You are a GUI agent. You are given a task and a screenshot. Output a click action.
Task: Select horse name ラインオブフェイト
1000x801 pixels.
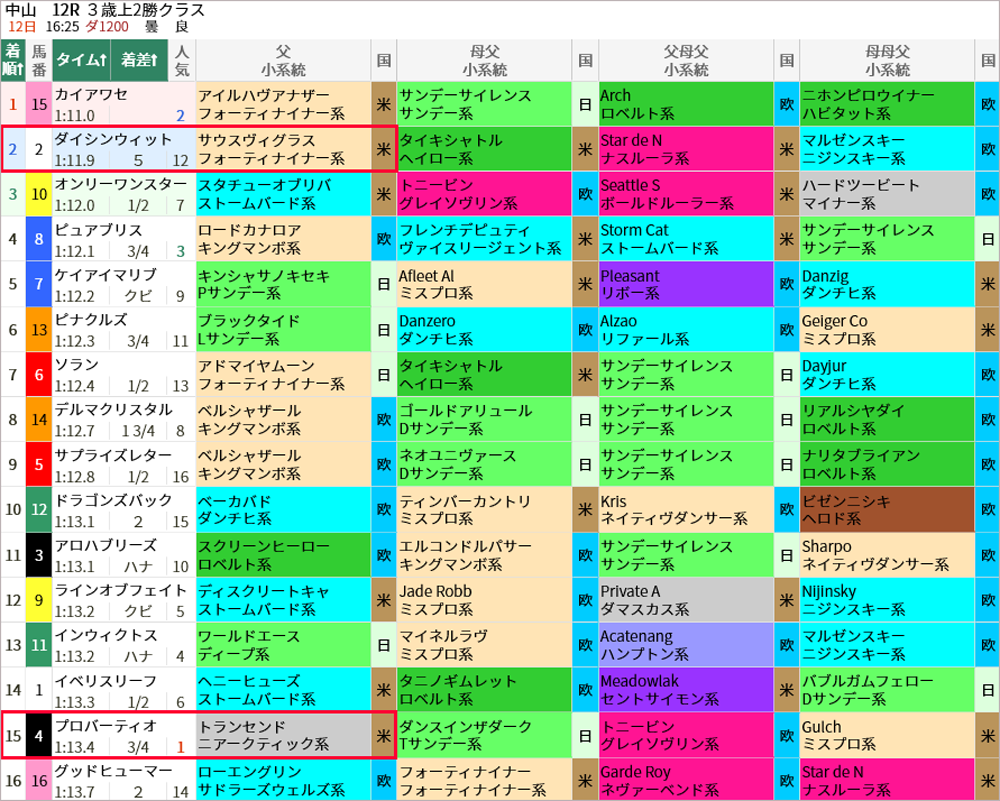[x=121, y=591]
